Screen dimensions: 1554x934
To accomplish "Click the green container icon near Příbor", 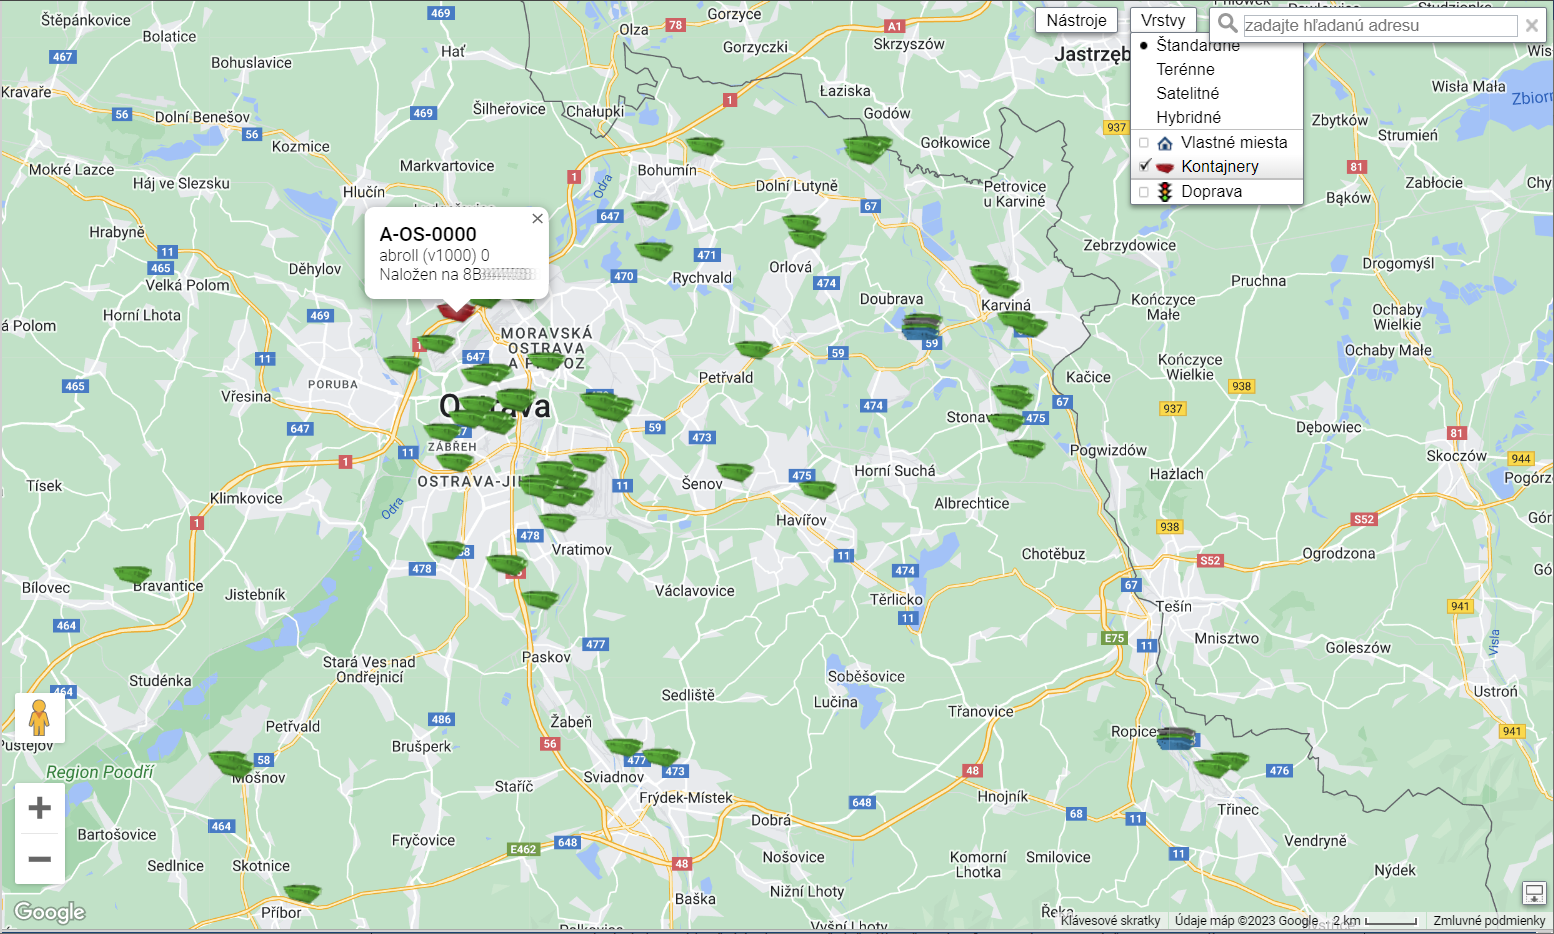I will click(x=301, y=892).
